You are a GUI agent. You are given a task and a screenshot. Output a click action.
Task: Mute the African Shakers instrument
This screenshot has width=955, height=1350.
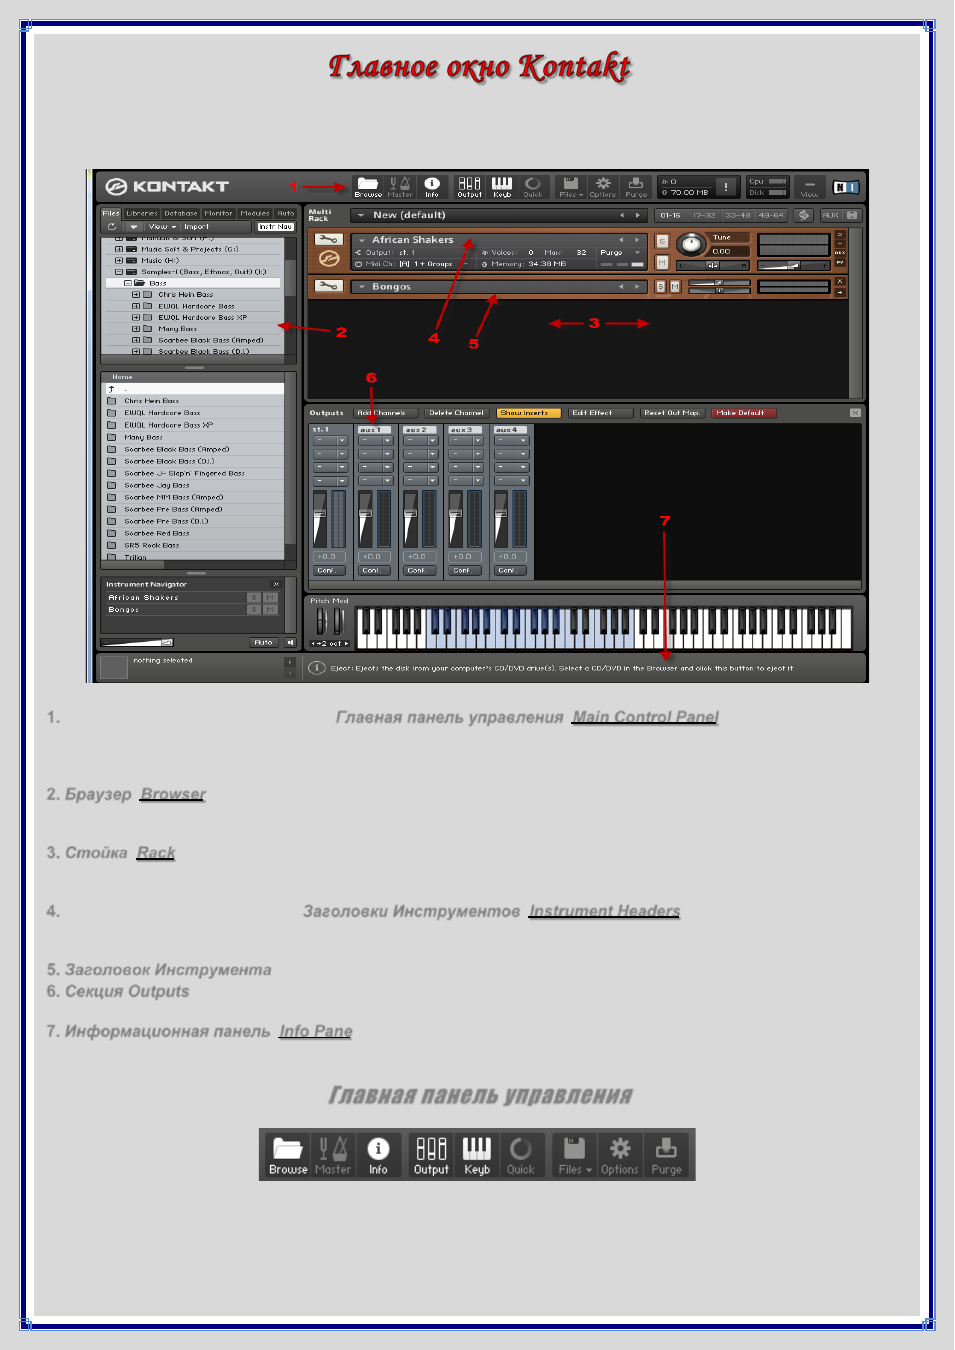tap(661, 262)
